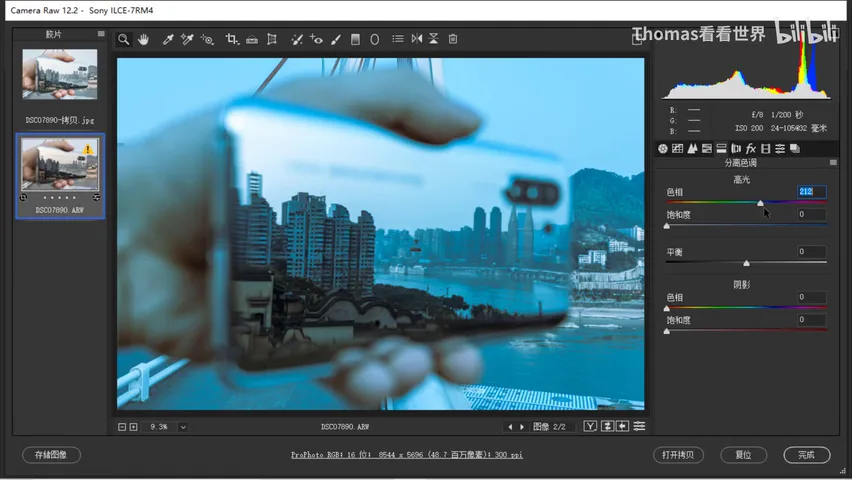The image size is (852, 480).
Task: Toggle the default settings preview icon
Action: pos(640,426)
